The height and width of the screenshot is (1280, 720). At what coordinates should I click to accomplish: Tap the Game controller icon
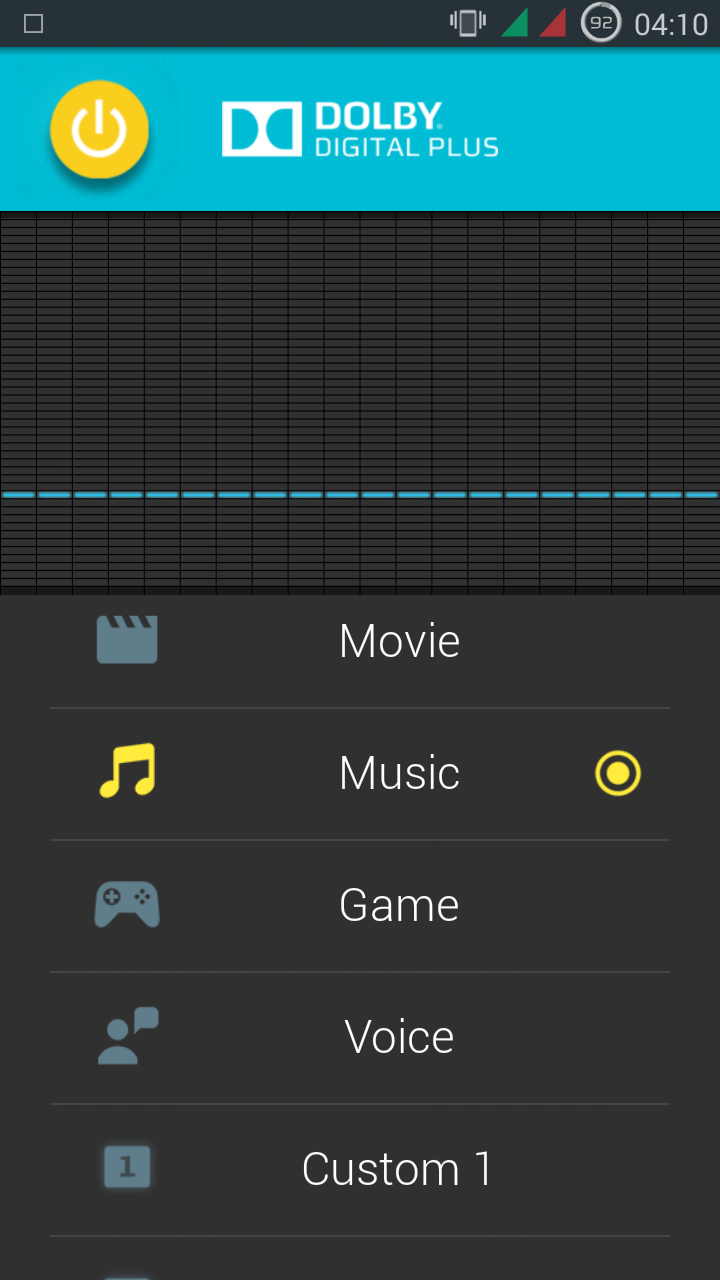127,904
